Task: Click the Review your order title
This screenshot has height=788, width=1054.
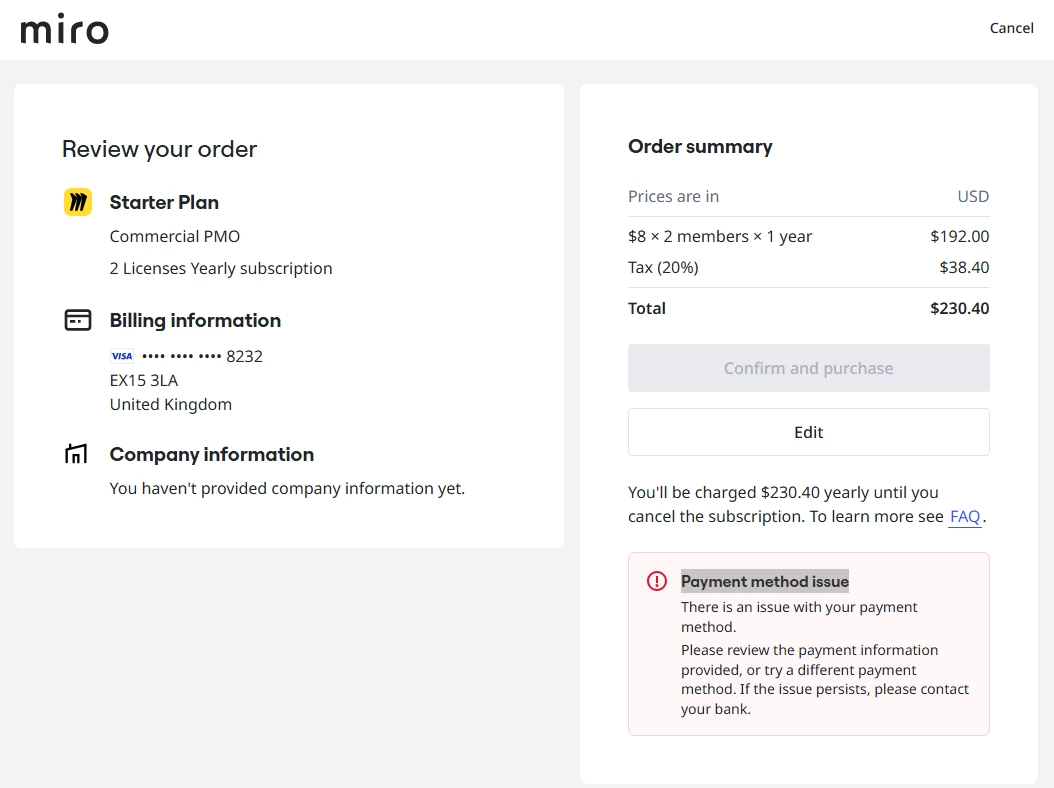Action: (x=159, y=149)
